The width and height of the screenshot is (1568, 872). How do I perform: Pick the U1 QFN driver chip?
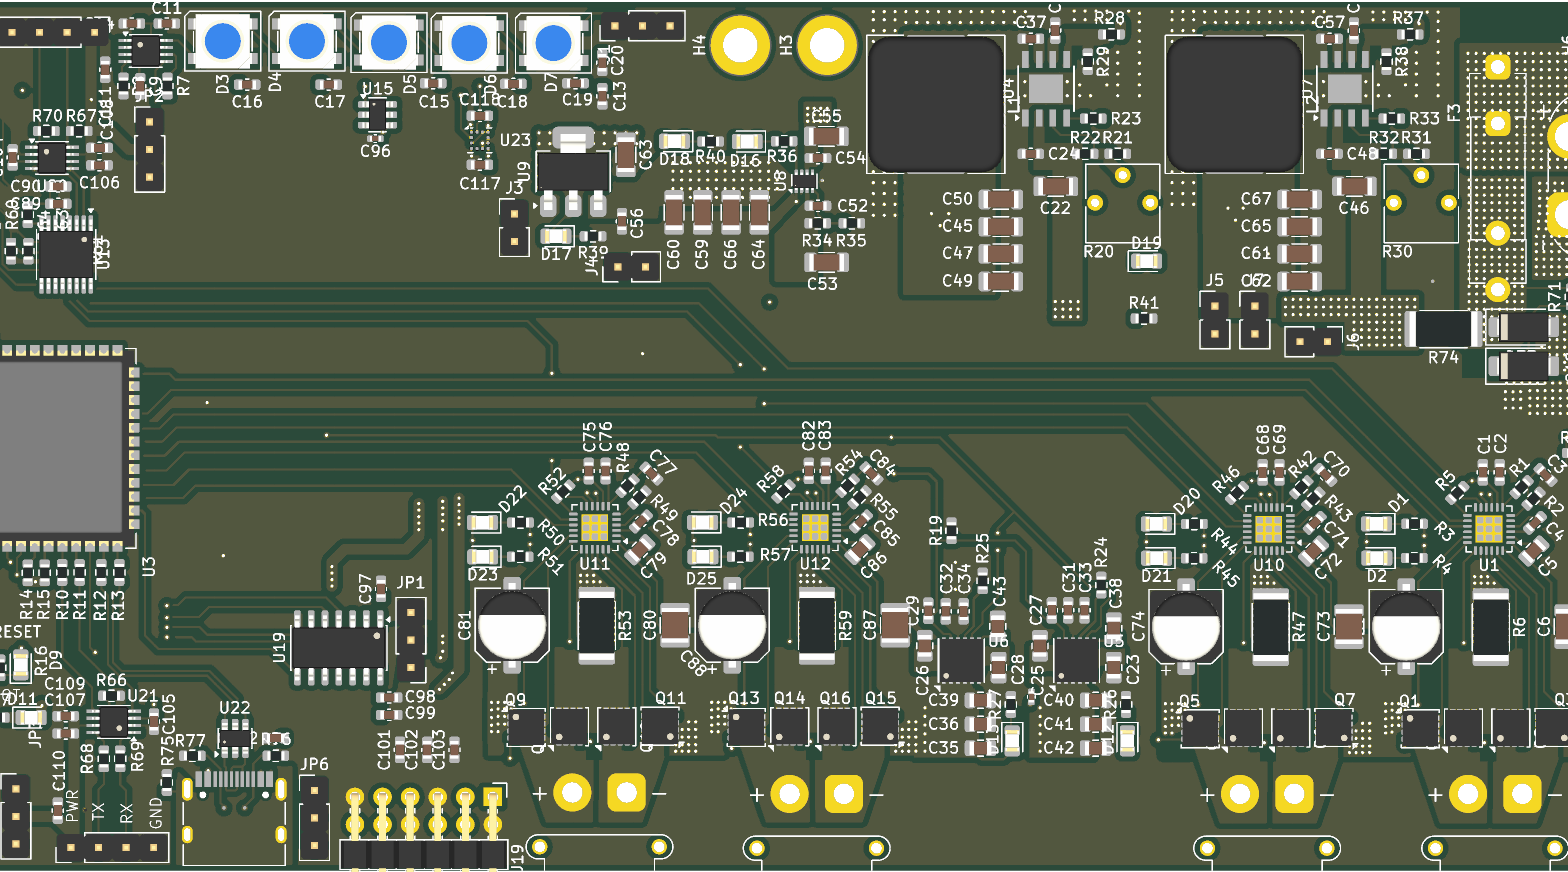(x=1488, y=528)
